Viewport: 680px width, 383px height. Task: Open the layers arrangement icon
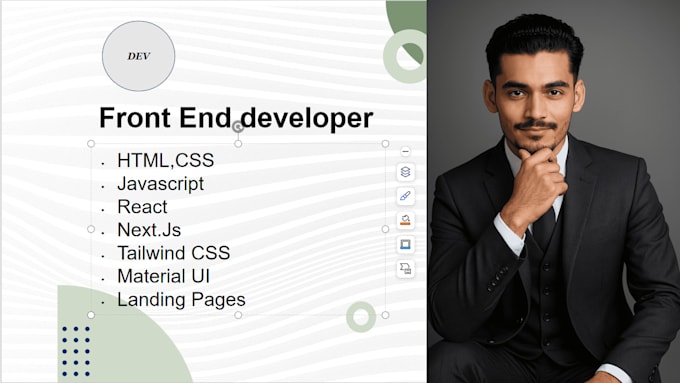pos(405,172)
